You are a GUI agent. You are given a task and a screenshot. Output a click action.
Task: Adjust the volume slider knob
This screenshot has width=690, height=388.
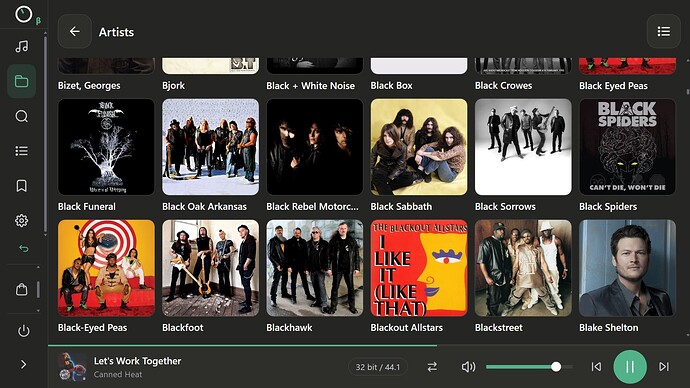click(x=556, y=366)
